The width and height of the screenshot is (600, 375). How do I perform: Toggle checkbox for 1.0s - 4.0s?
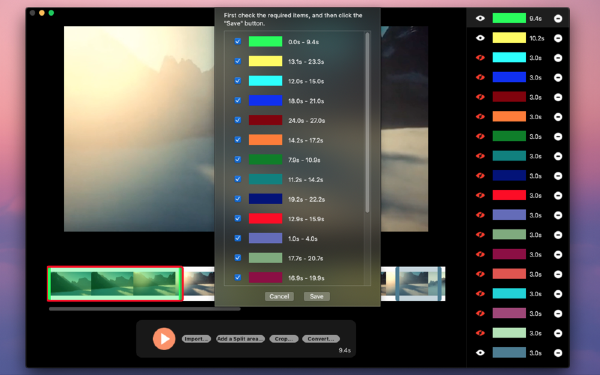(238, 238)
